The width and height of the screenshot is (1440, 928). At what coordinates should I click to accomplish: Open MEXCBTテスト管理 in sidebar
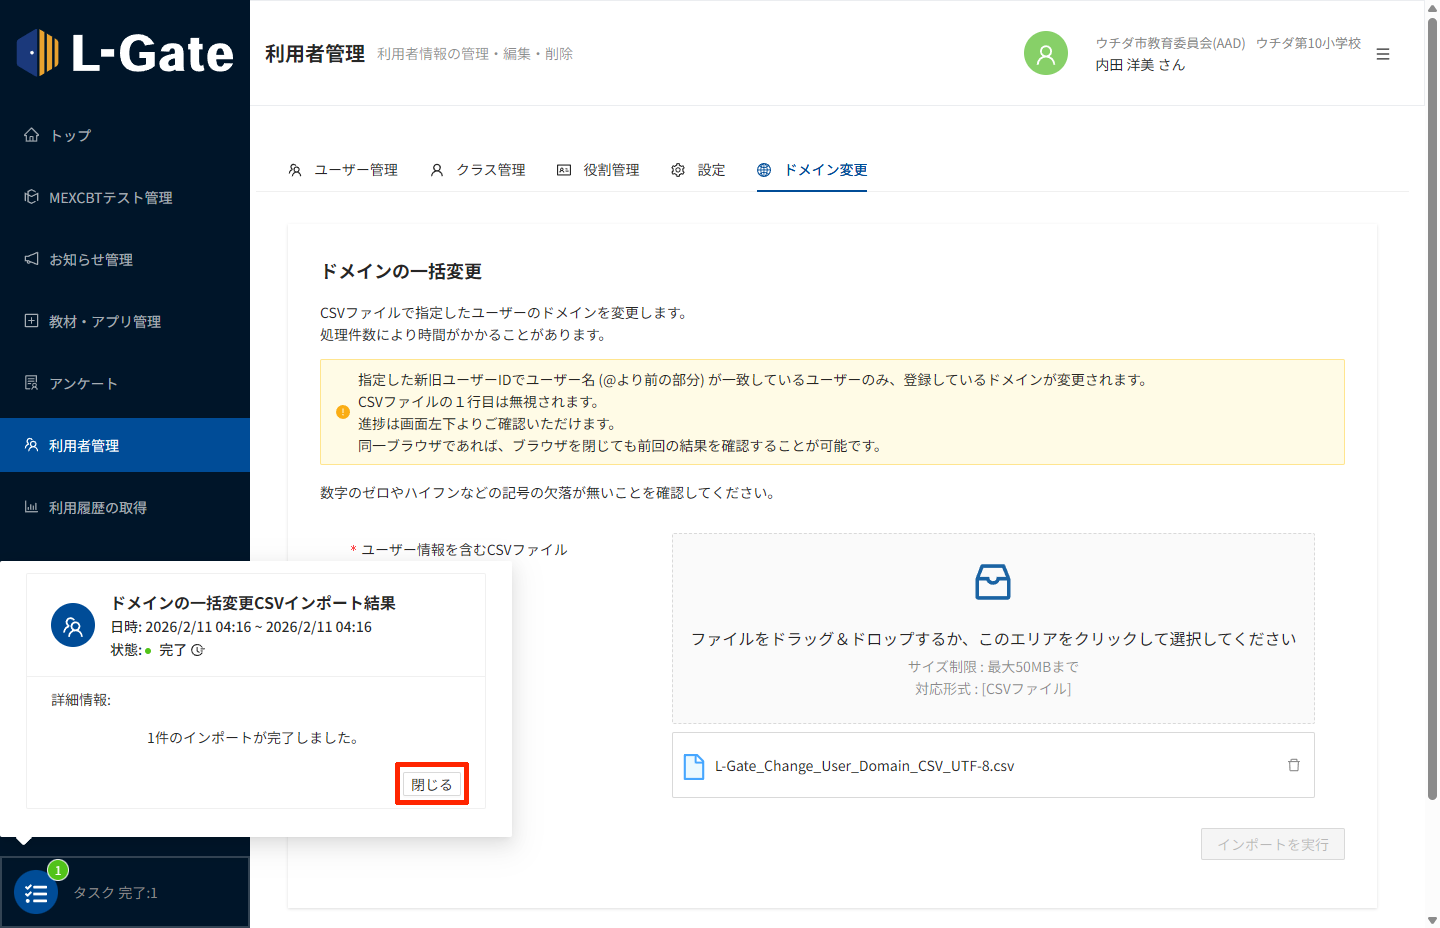pyautogui.click(x=110, y=198)
